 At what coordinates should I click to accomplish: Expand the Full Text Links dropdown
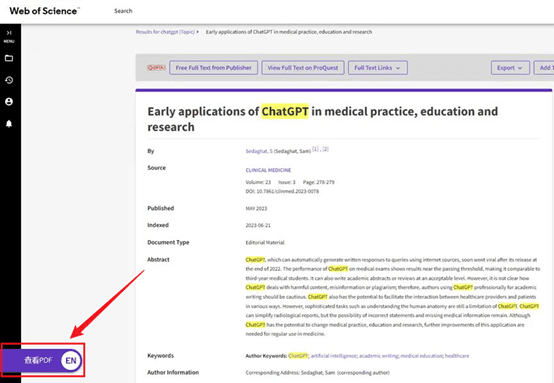point(378,68)
